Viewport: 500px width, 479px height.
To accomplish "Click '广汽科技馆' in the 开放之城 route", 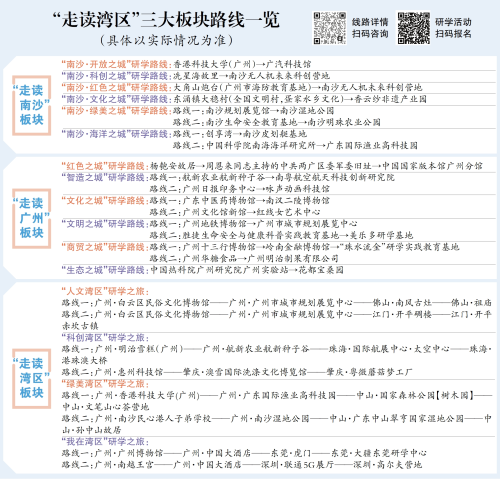I will click(288, 64).
